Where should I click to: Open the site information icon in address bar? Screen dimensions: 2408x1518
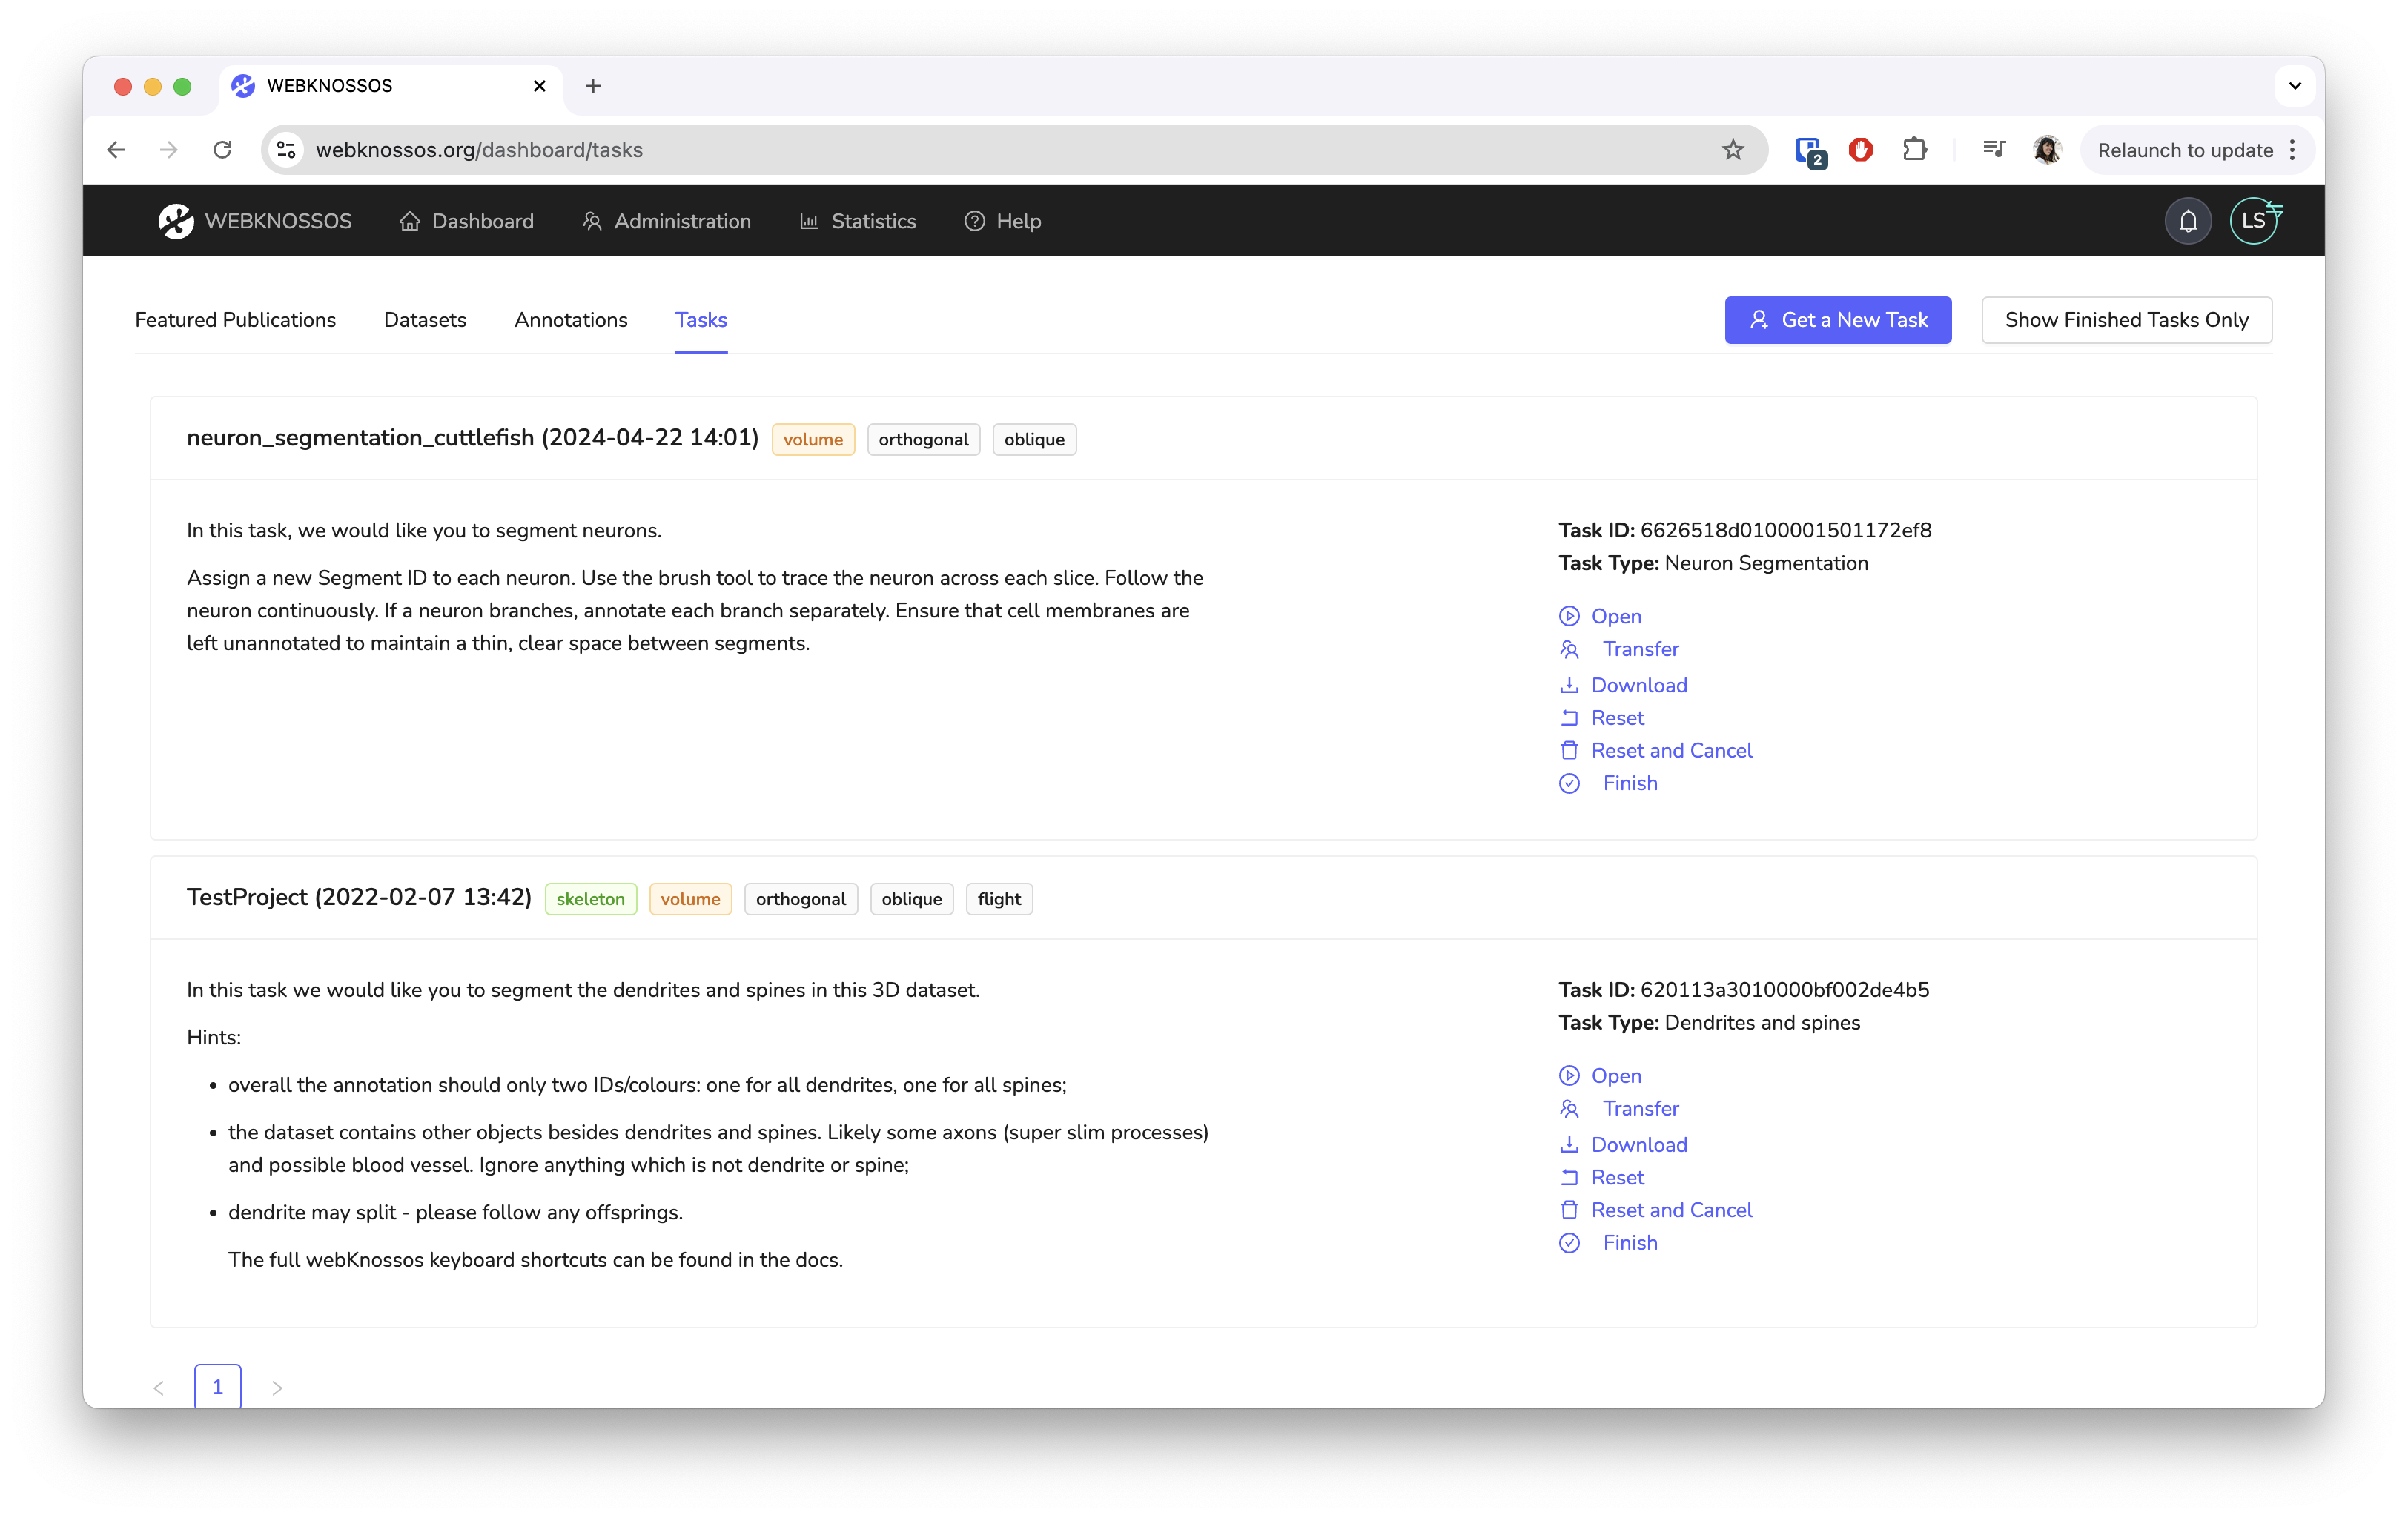point(287,150)
